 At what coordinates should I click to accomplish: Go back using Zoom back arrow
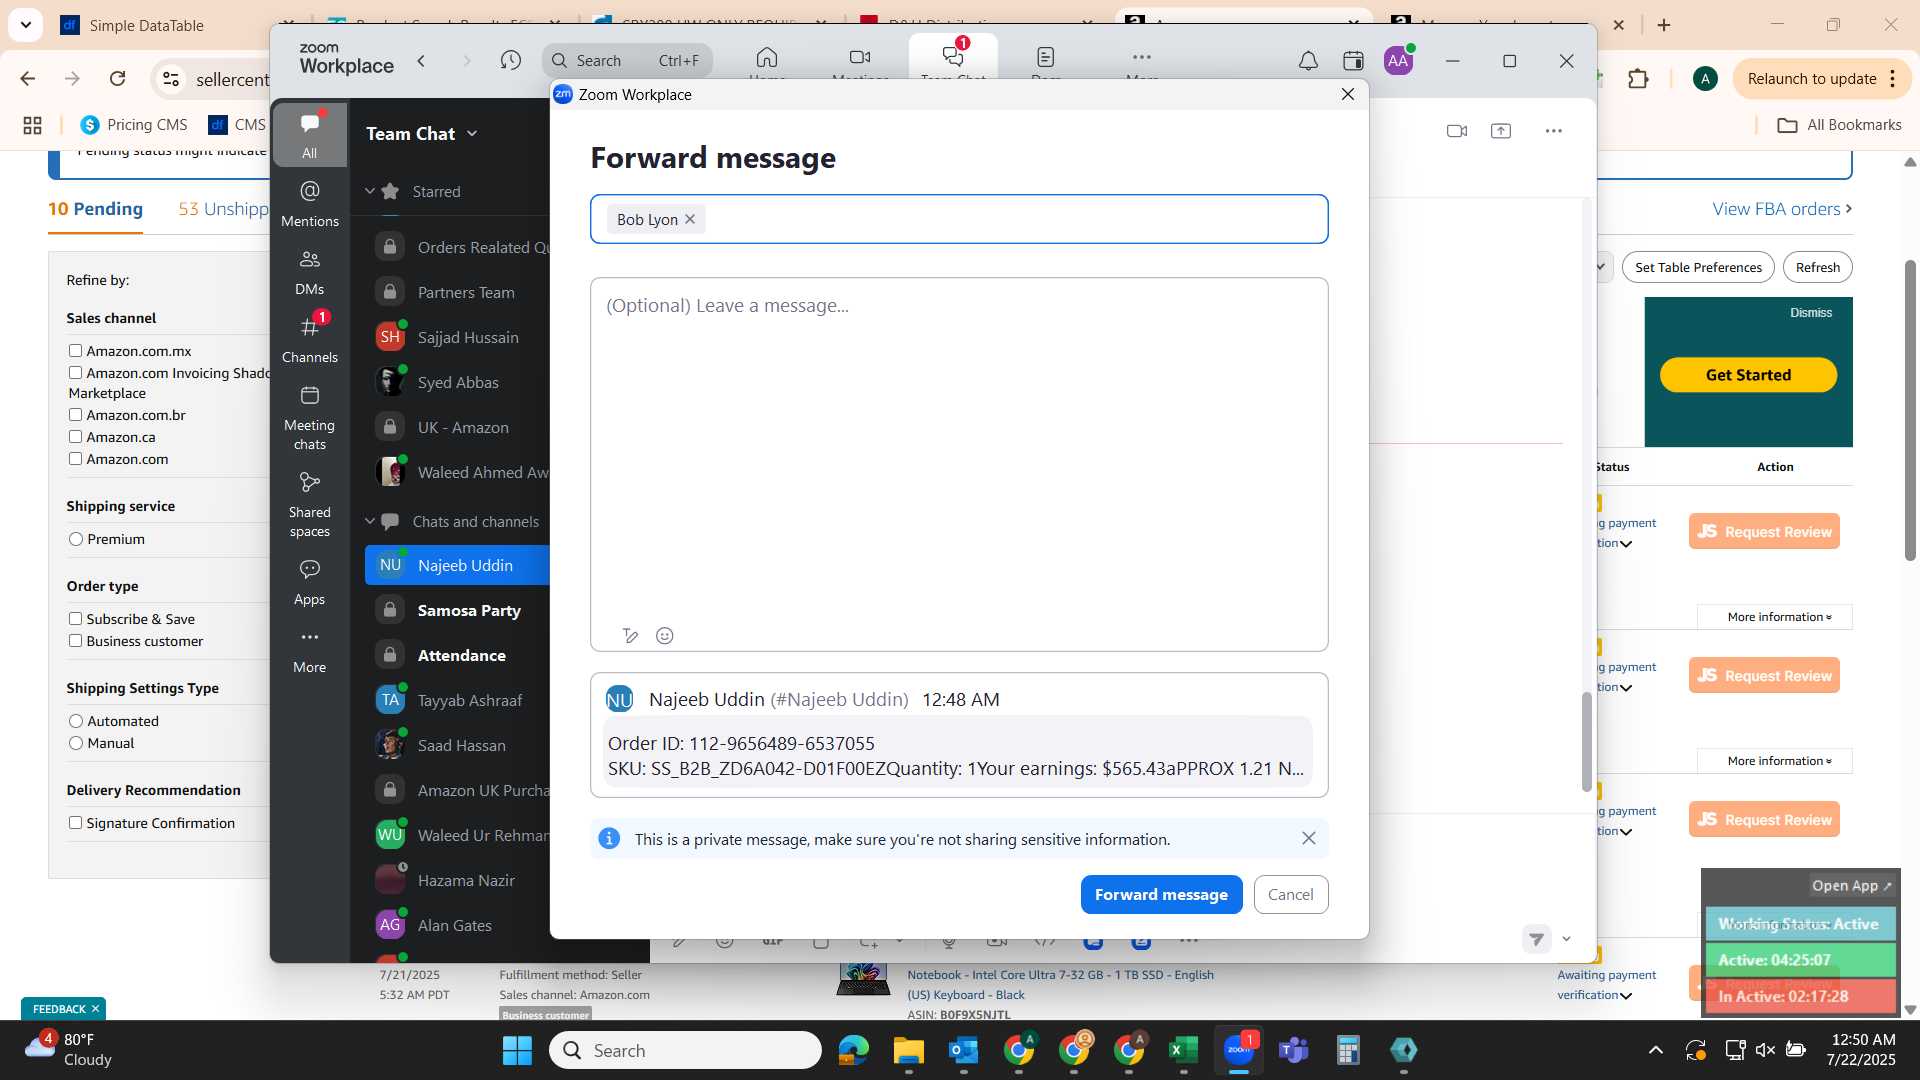[422, 61]
